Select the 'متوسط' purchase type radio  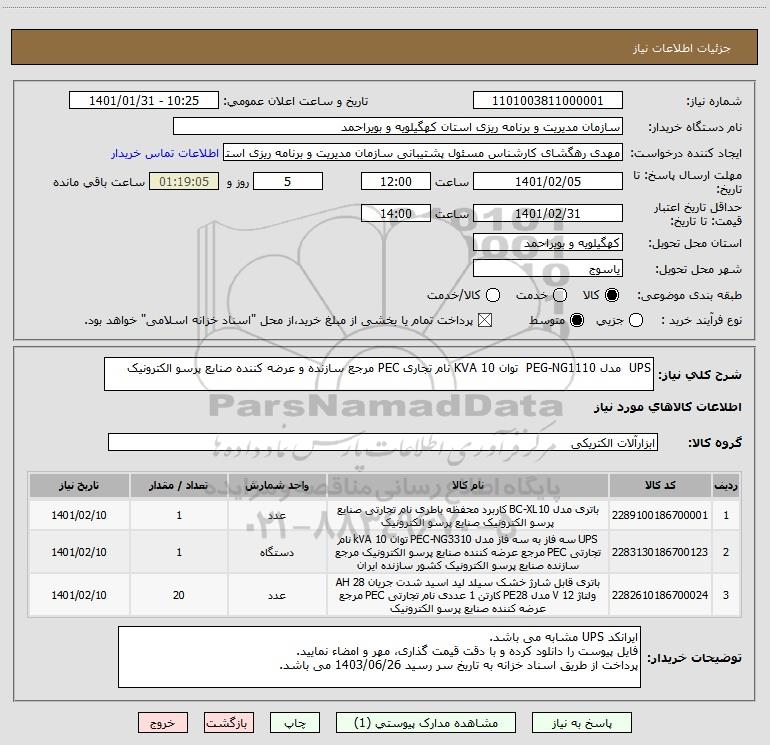click(577, 321)
